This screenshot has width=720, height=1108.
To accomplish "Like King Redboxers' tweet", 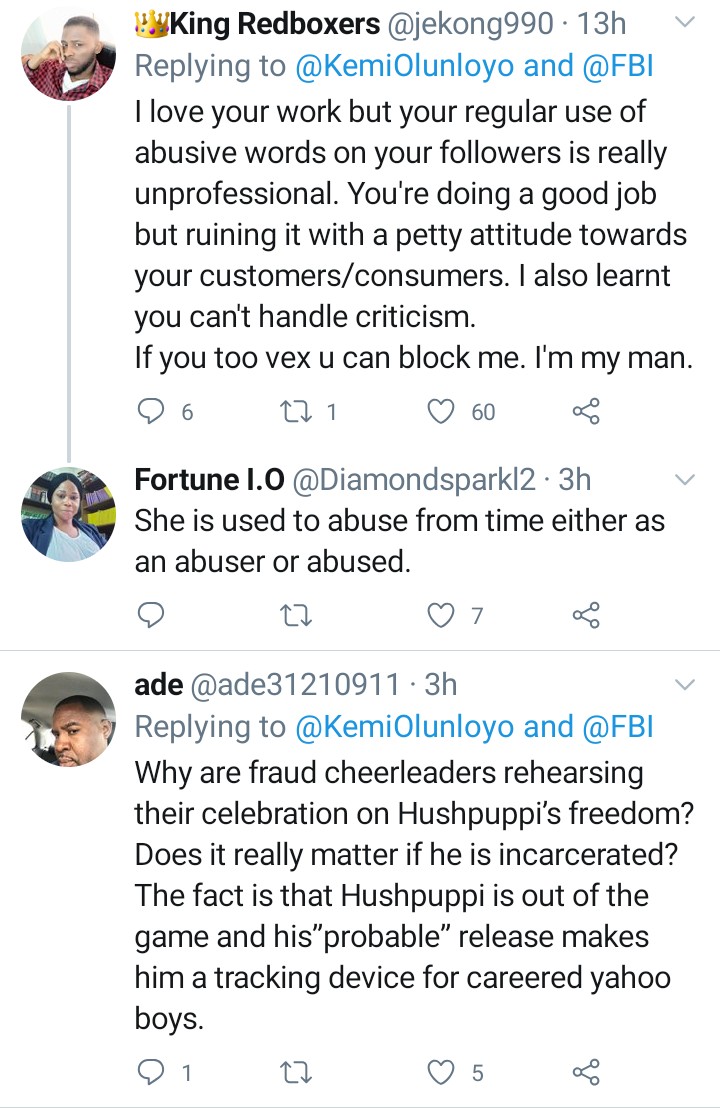I will coord(441,411).
